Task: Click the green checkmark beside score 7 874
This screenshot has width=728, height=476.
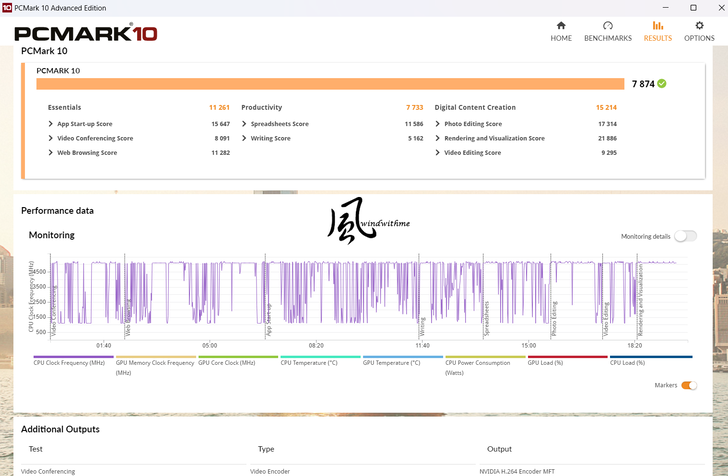Action: point(662,84)
